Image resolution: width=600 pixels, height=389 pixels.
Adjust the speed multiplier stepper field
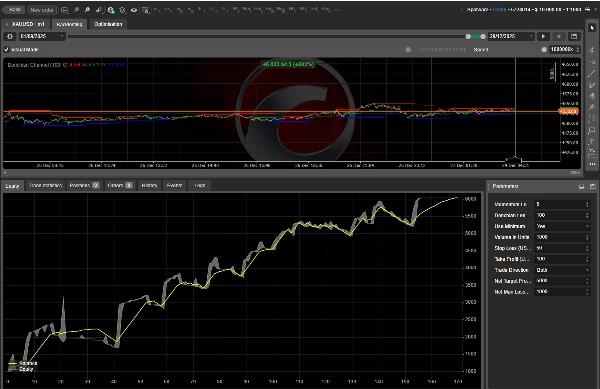[565, 49]
